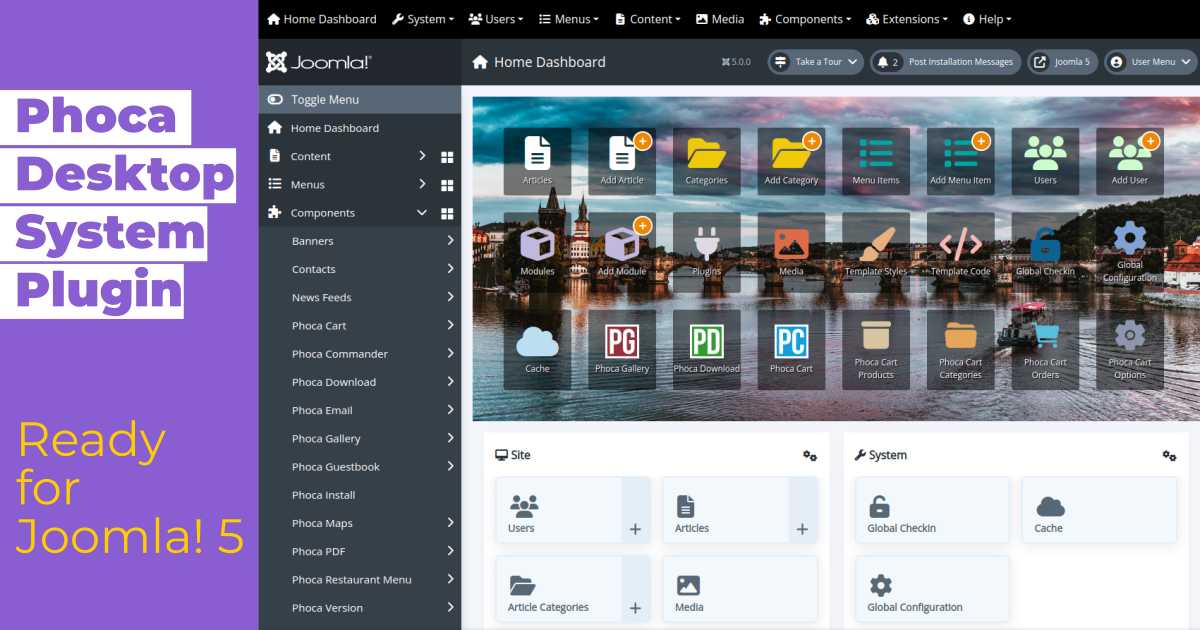Open the Add User desktop icon
This screenshot has height=630, width=1200.
click(x=1130, y=161)
